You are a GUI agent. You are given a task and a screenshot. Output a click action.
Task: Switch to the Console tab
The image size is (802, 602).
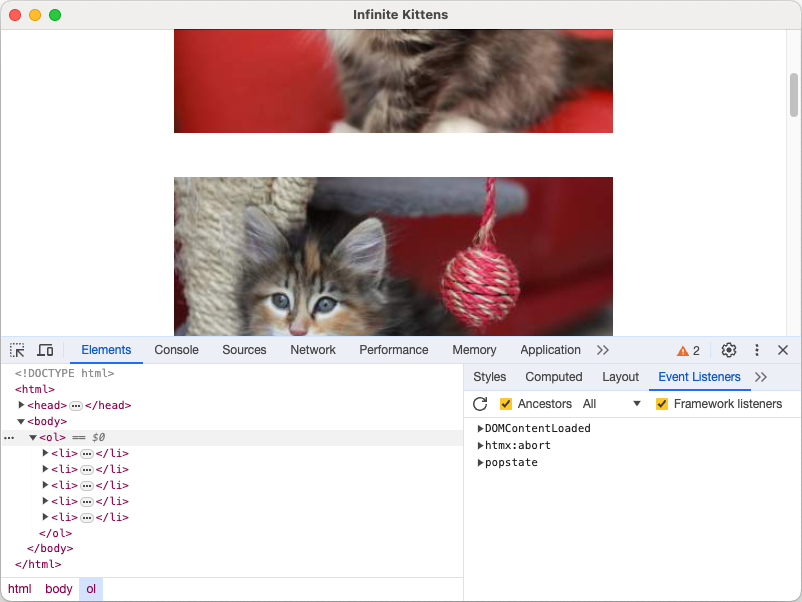(x=176, y=350)
